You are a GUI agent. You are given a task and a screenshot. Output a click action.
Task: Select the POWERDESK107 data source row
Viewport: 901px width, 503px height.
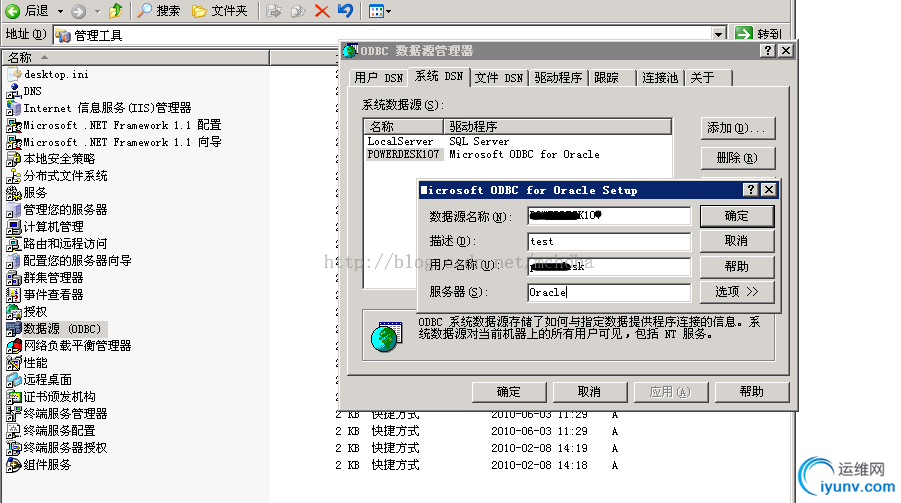click(x=517, y=155)
